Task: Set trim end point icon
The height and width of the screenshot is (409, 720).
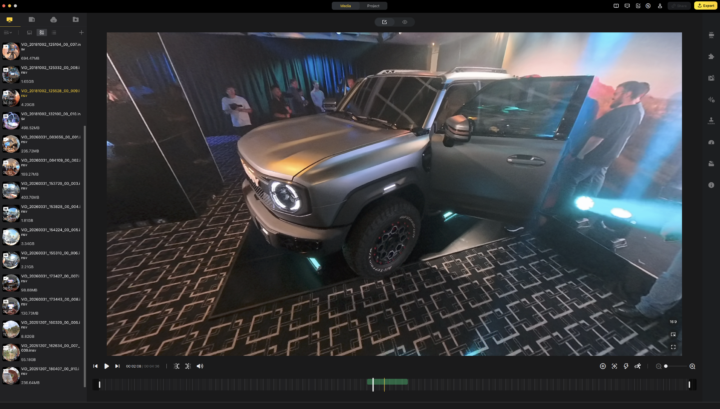Action: pyautogui.click(x=188, y=366)
